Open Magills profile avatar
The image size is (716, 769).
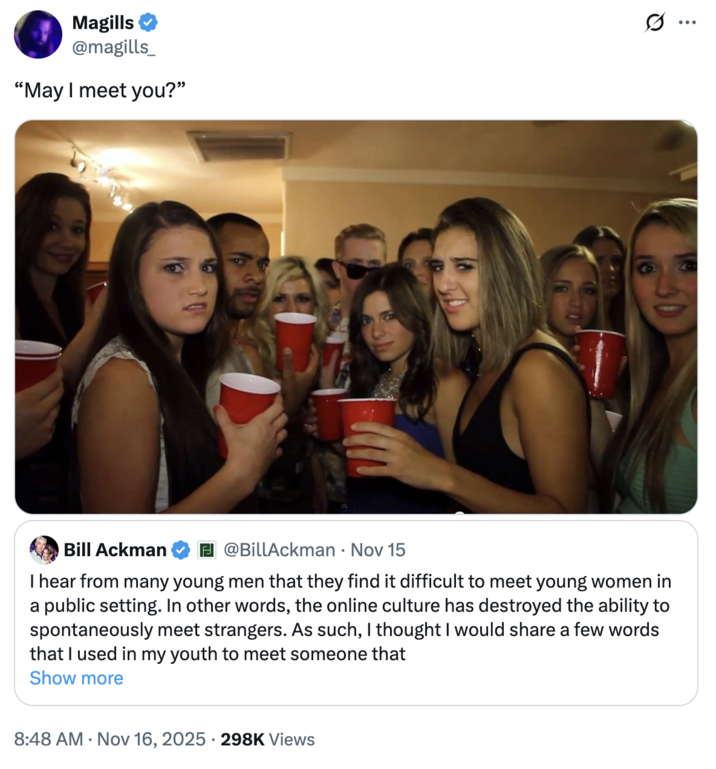click(x=38, y=34)
